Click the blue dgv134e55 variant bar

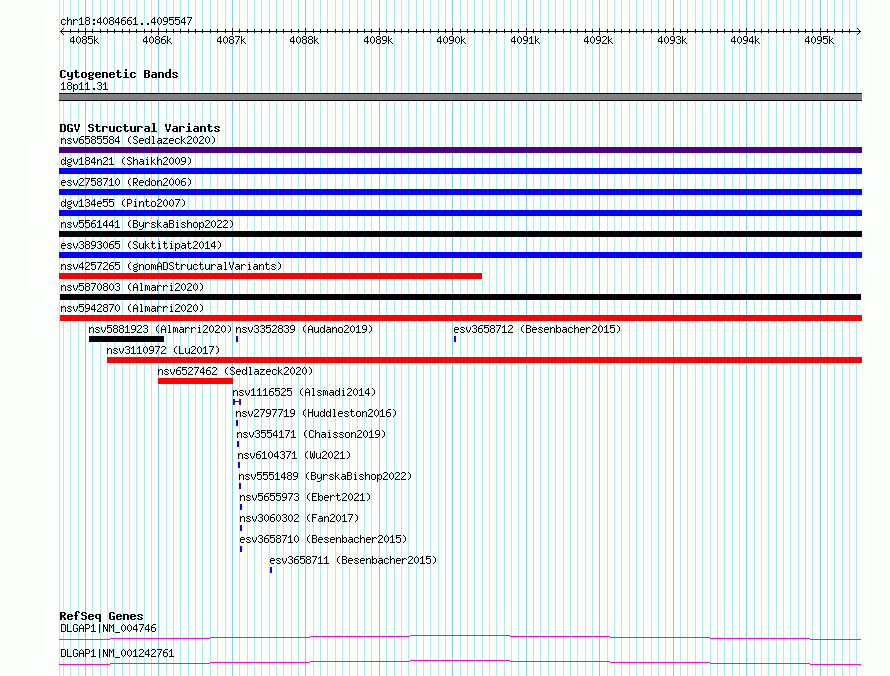(460, 213)
